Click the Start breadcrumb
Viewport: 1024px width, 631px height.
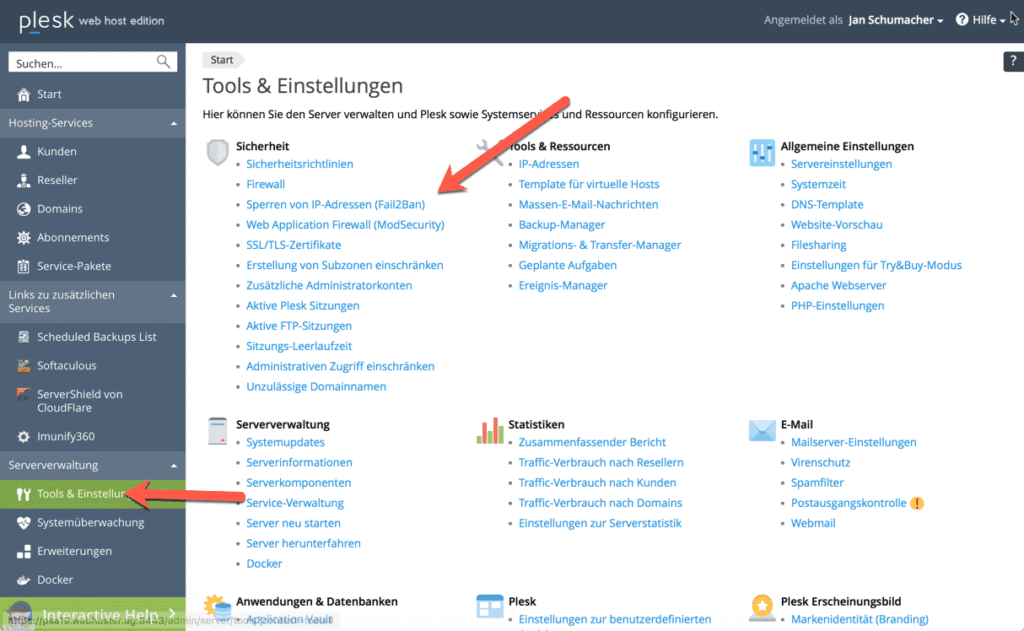click(x=222, y=60)
